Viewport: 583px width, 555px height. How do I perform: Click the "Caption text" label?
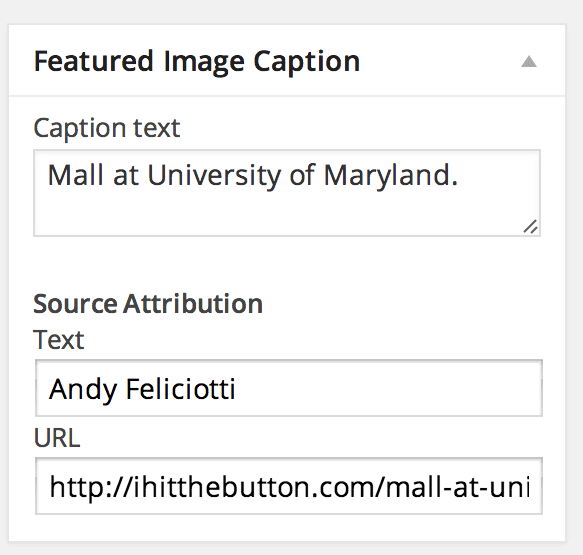coord(107,128)
